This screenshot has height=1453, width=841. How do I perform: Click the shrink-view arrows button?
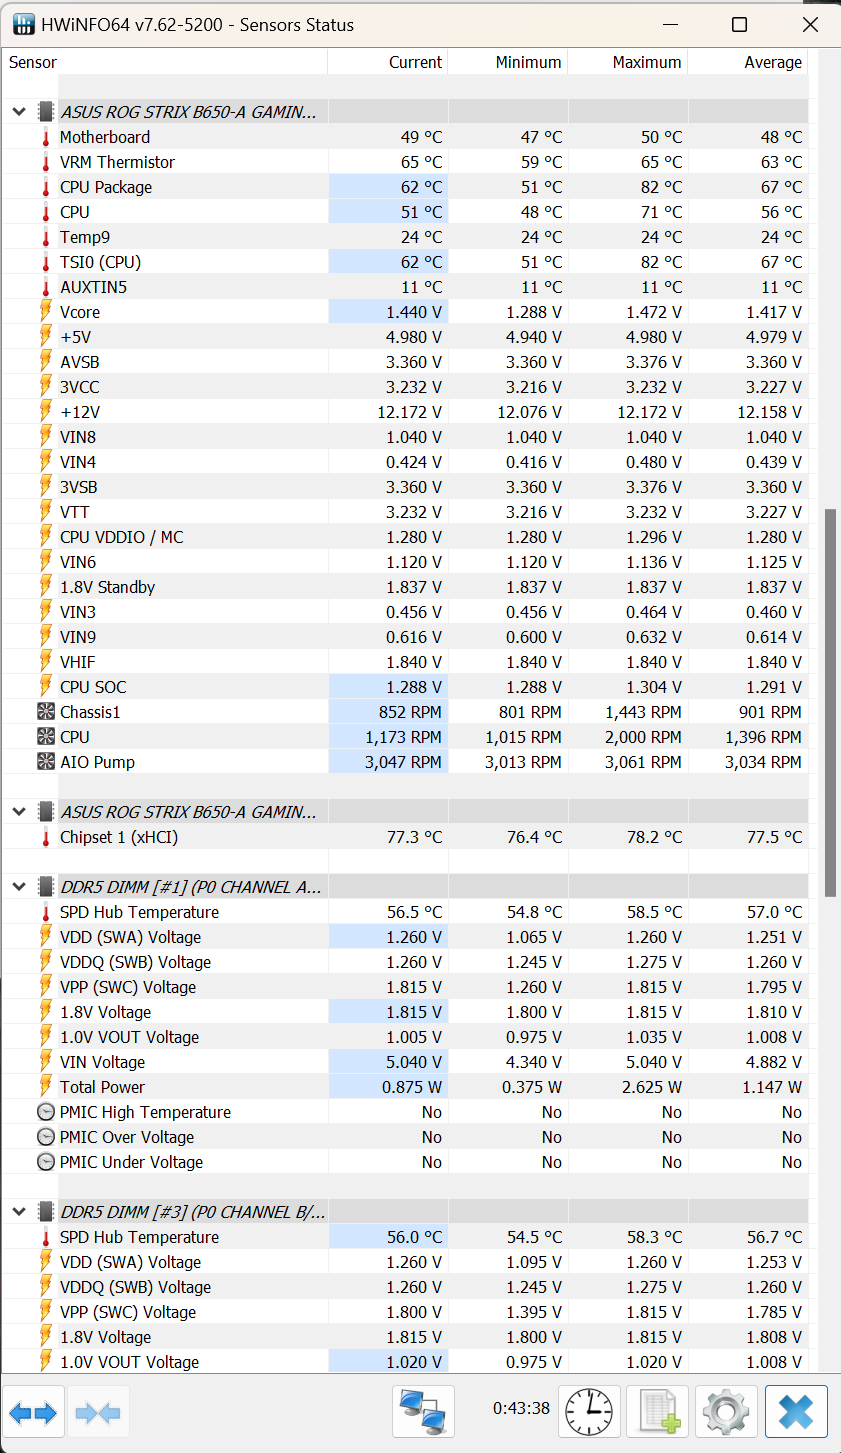click(98, 1412)
